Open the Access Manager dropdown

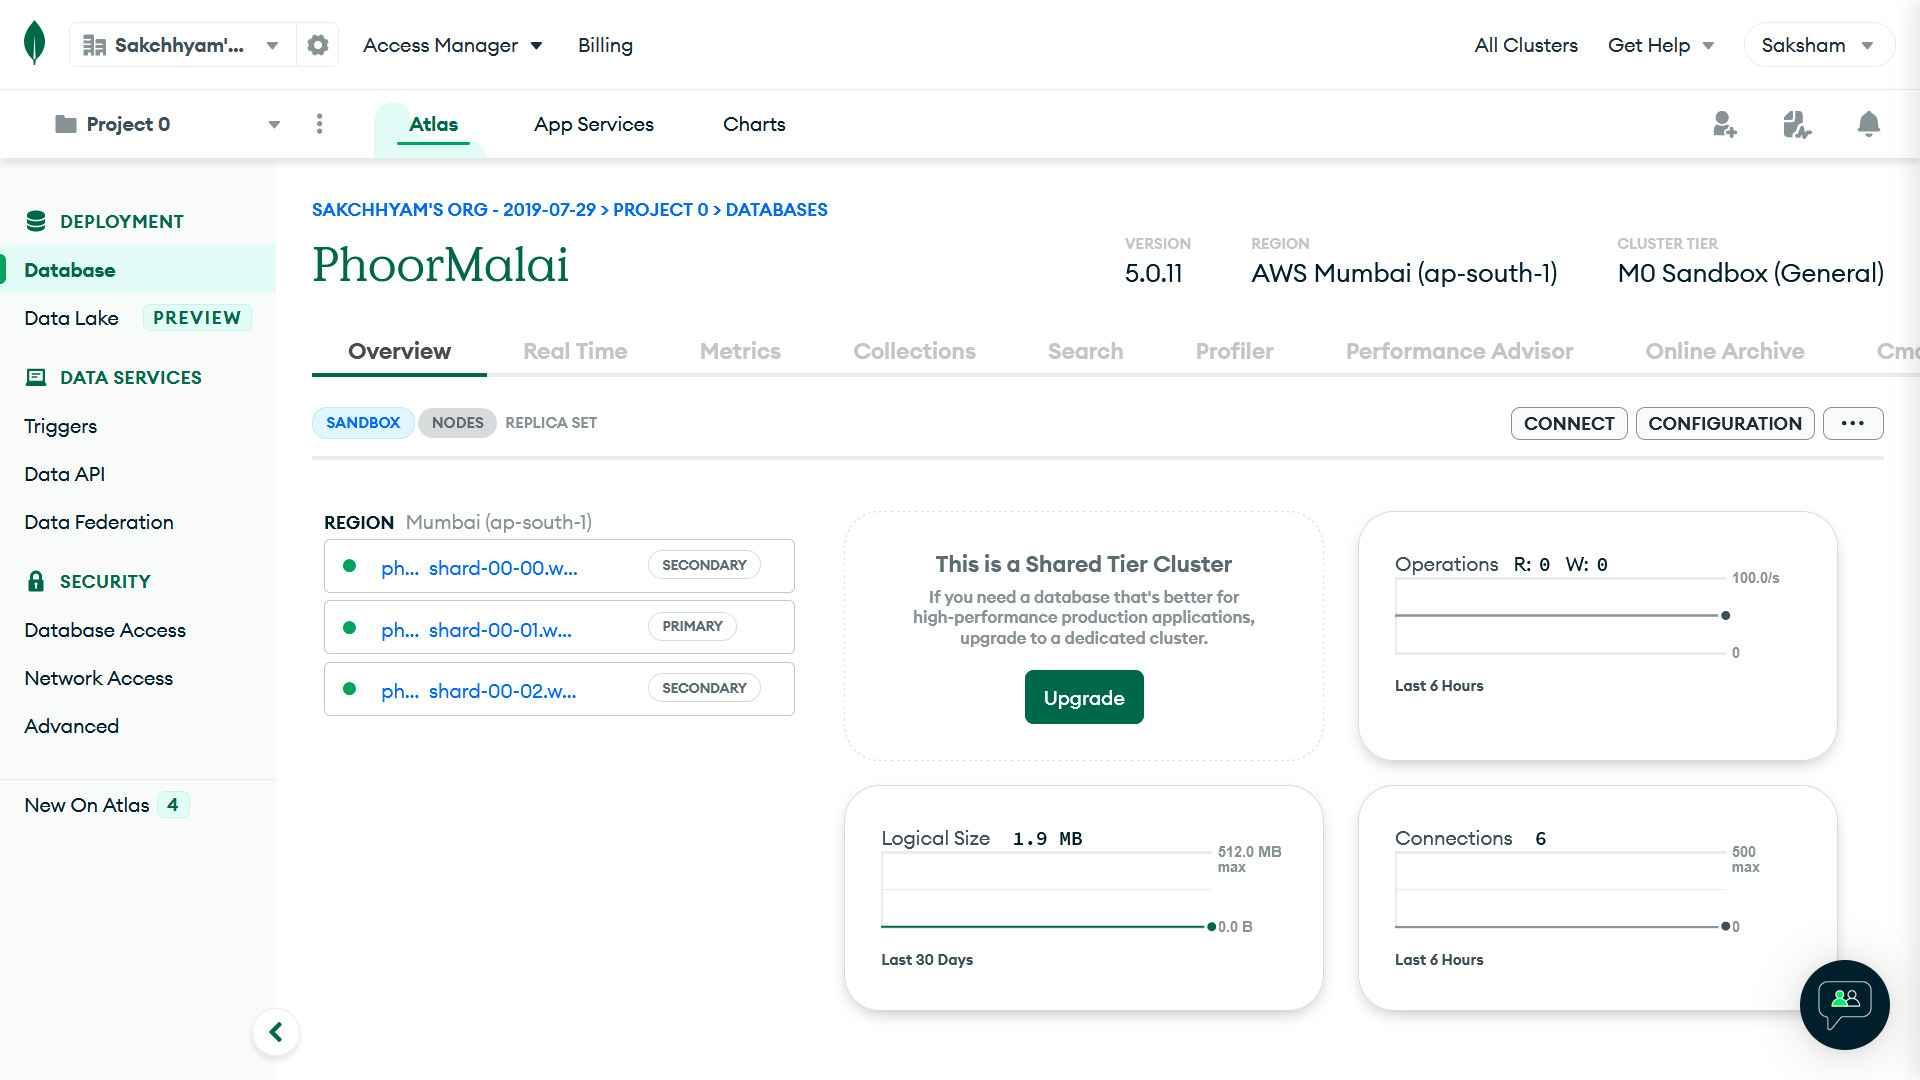pos(452,45)
